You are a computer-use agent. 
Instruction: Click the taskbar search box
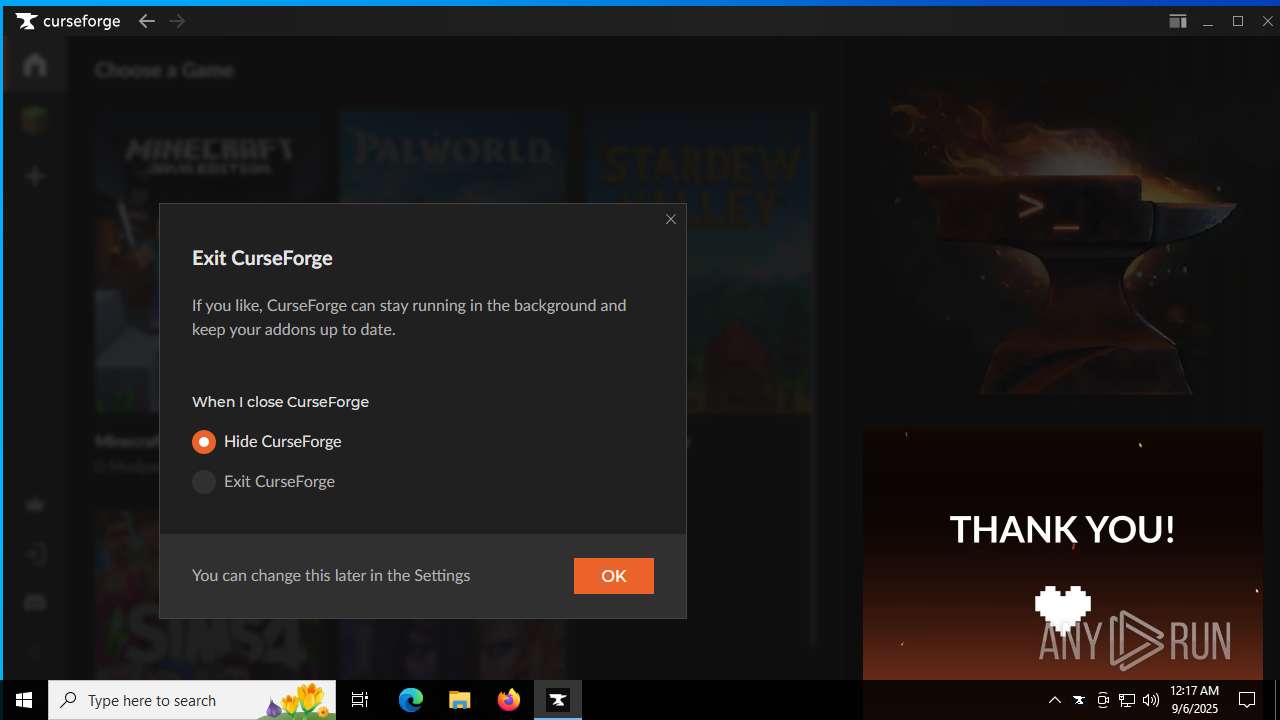[192, 700]
